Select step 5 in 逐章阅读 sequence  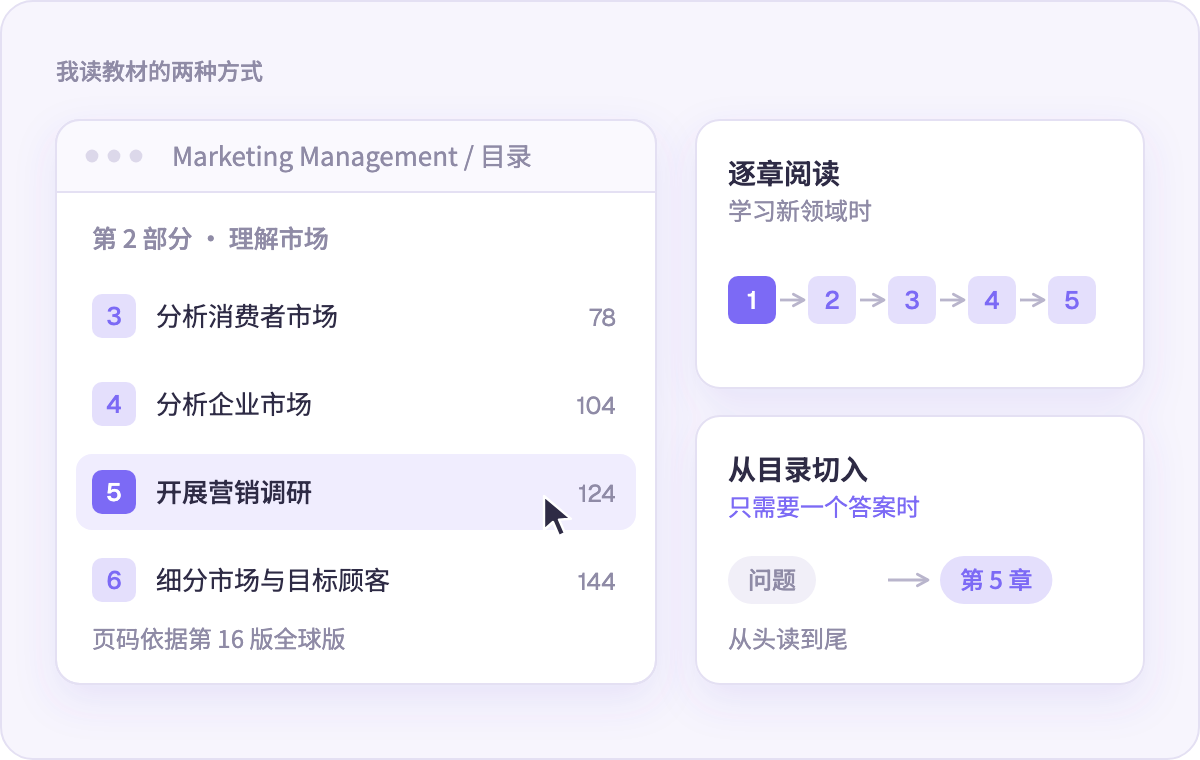pyautogui.click(x=1072, y=300)
